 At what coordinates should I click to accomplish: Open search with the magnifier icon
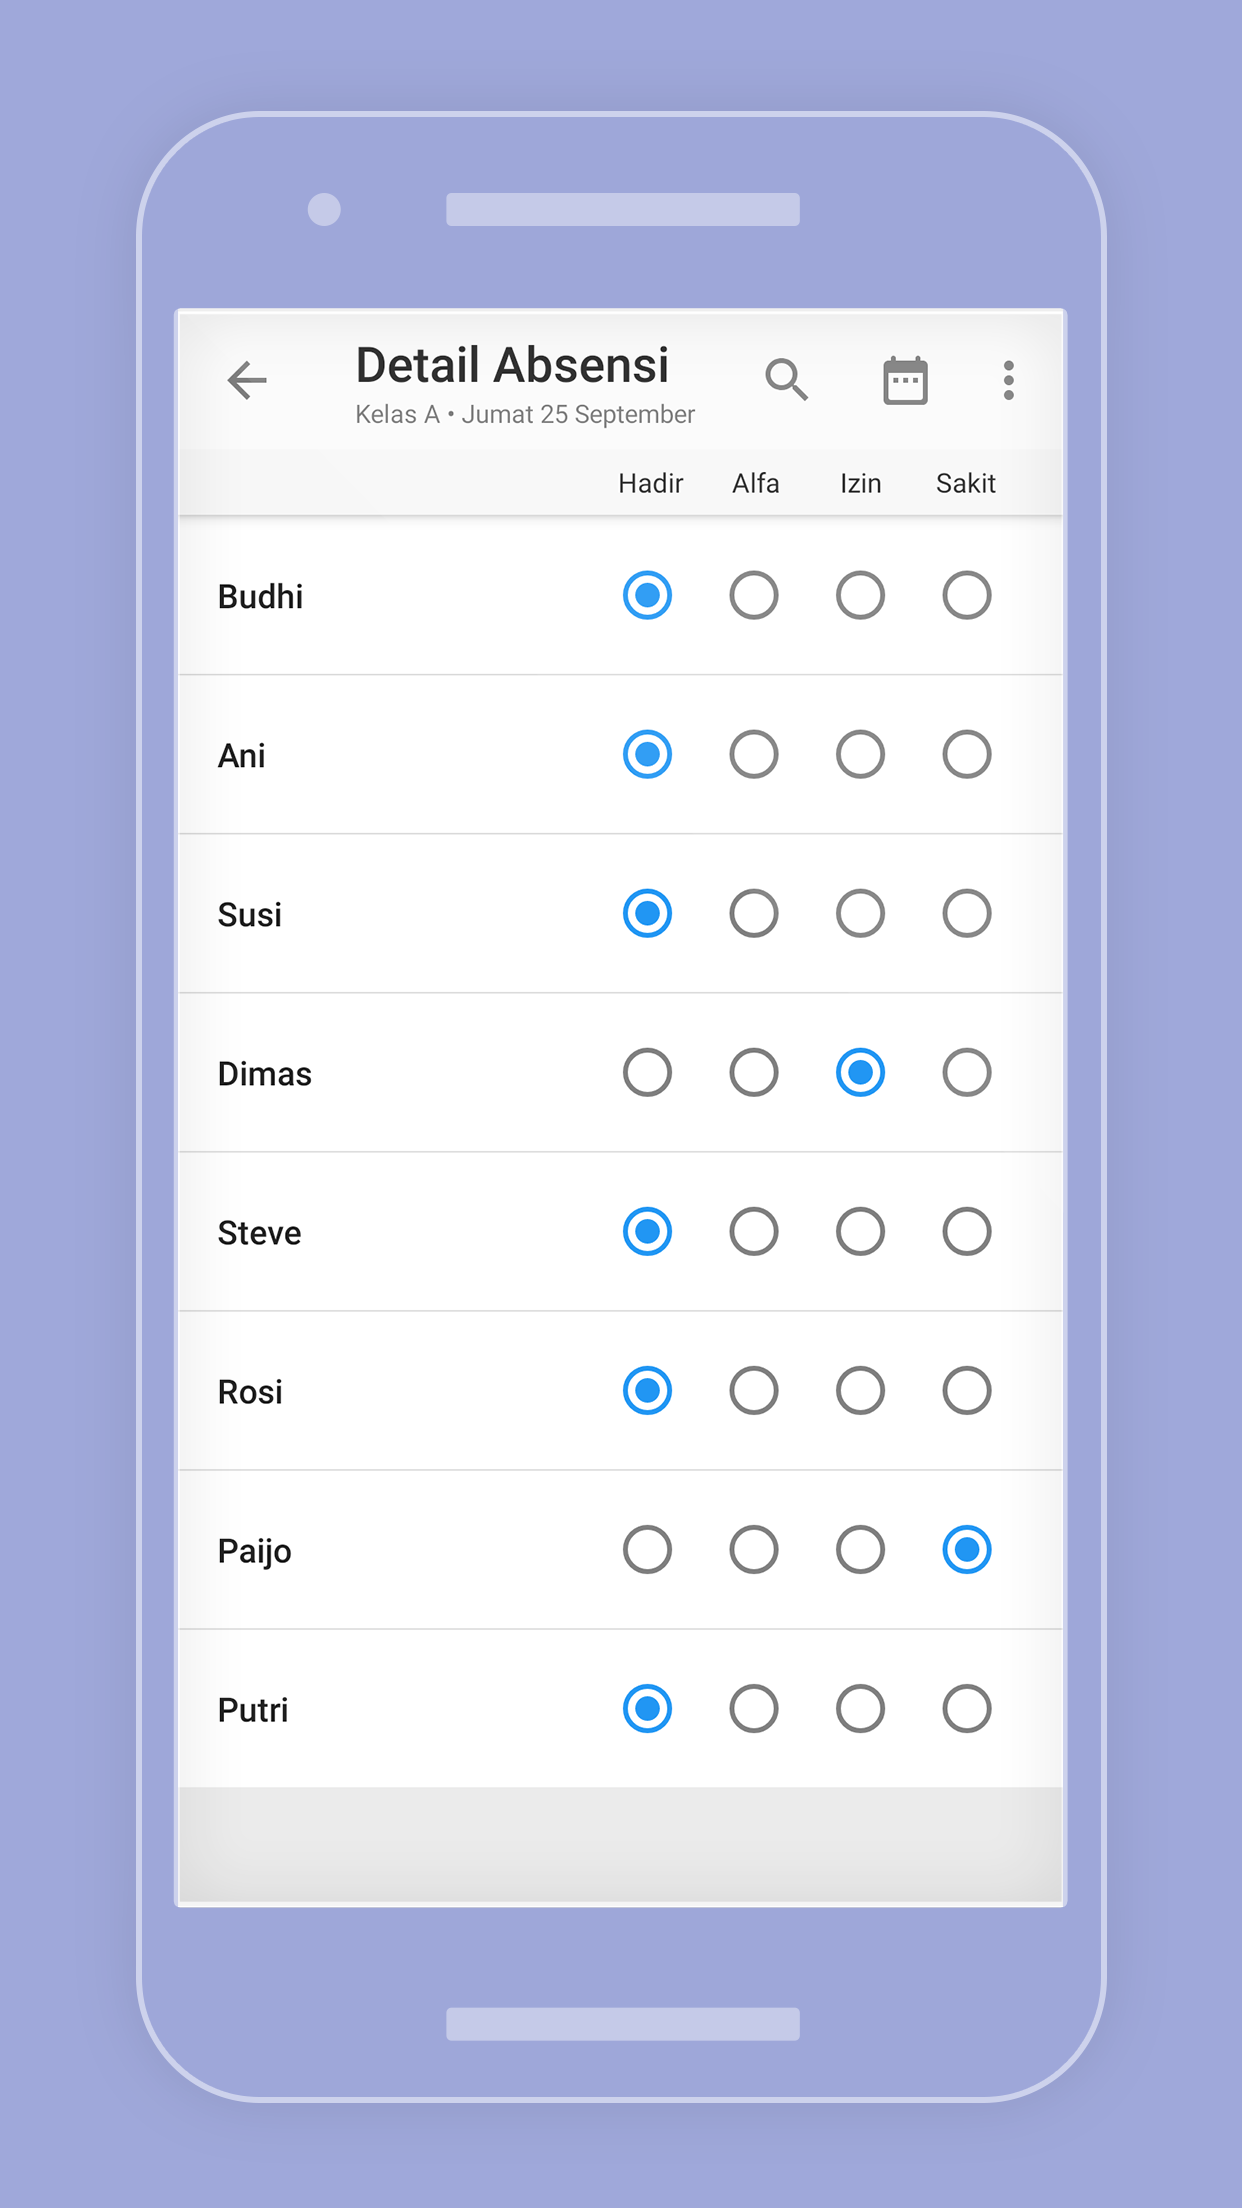(786, 380)
